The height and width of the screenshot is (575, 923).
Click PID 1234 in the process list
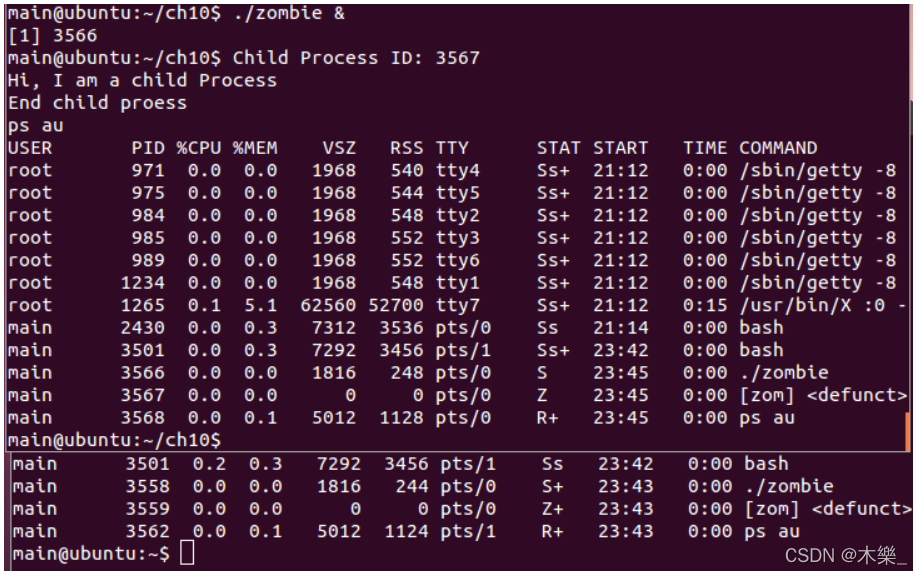(x=142, y=283)
